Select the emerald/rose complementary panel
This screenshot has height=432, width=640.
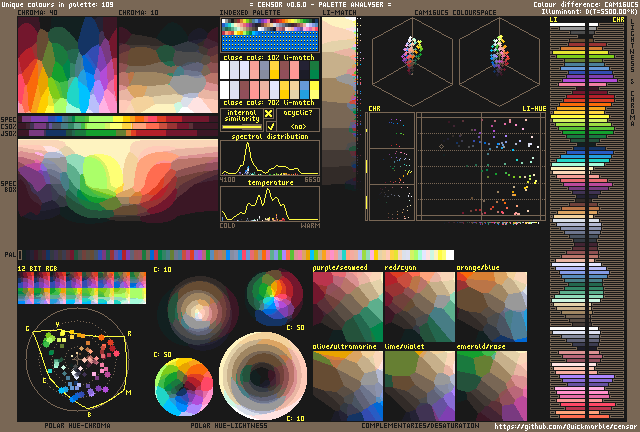click(491, 386)
